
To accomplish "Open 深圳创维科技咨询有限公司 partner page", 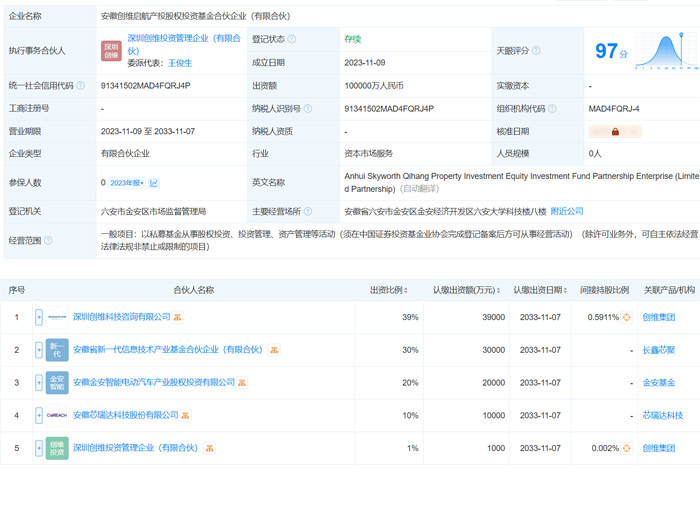I will (x=121, y=317).
